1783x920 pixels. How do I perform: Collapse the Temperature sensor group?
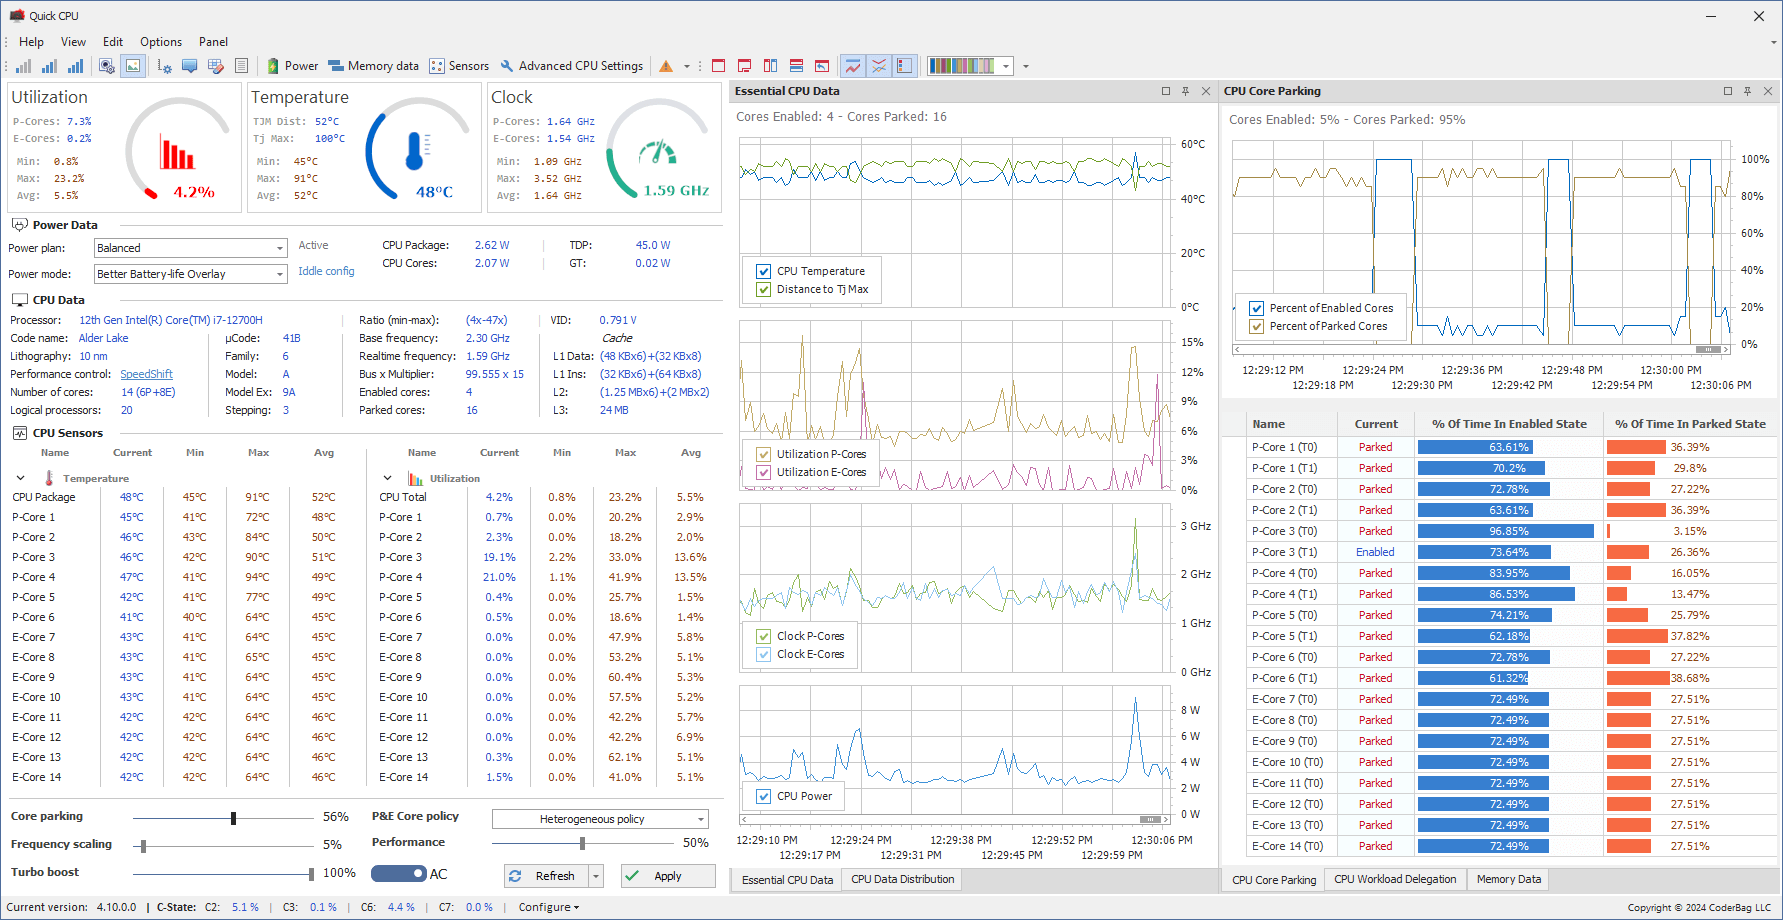pos(21,478)
